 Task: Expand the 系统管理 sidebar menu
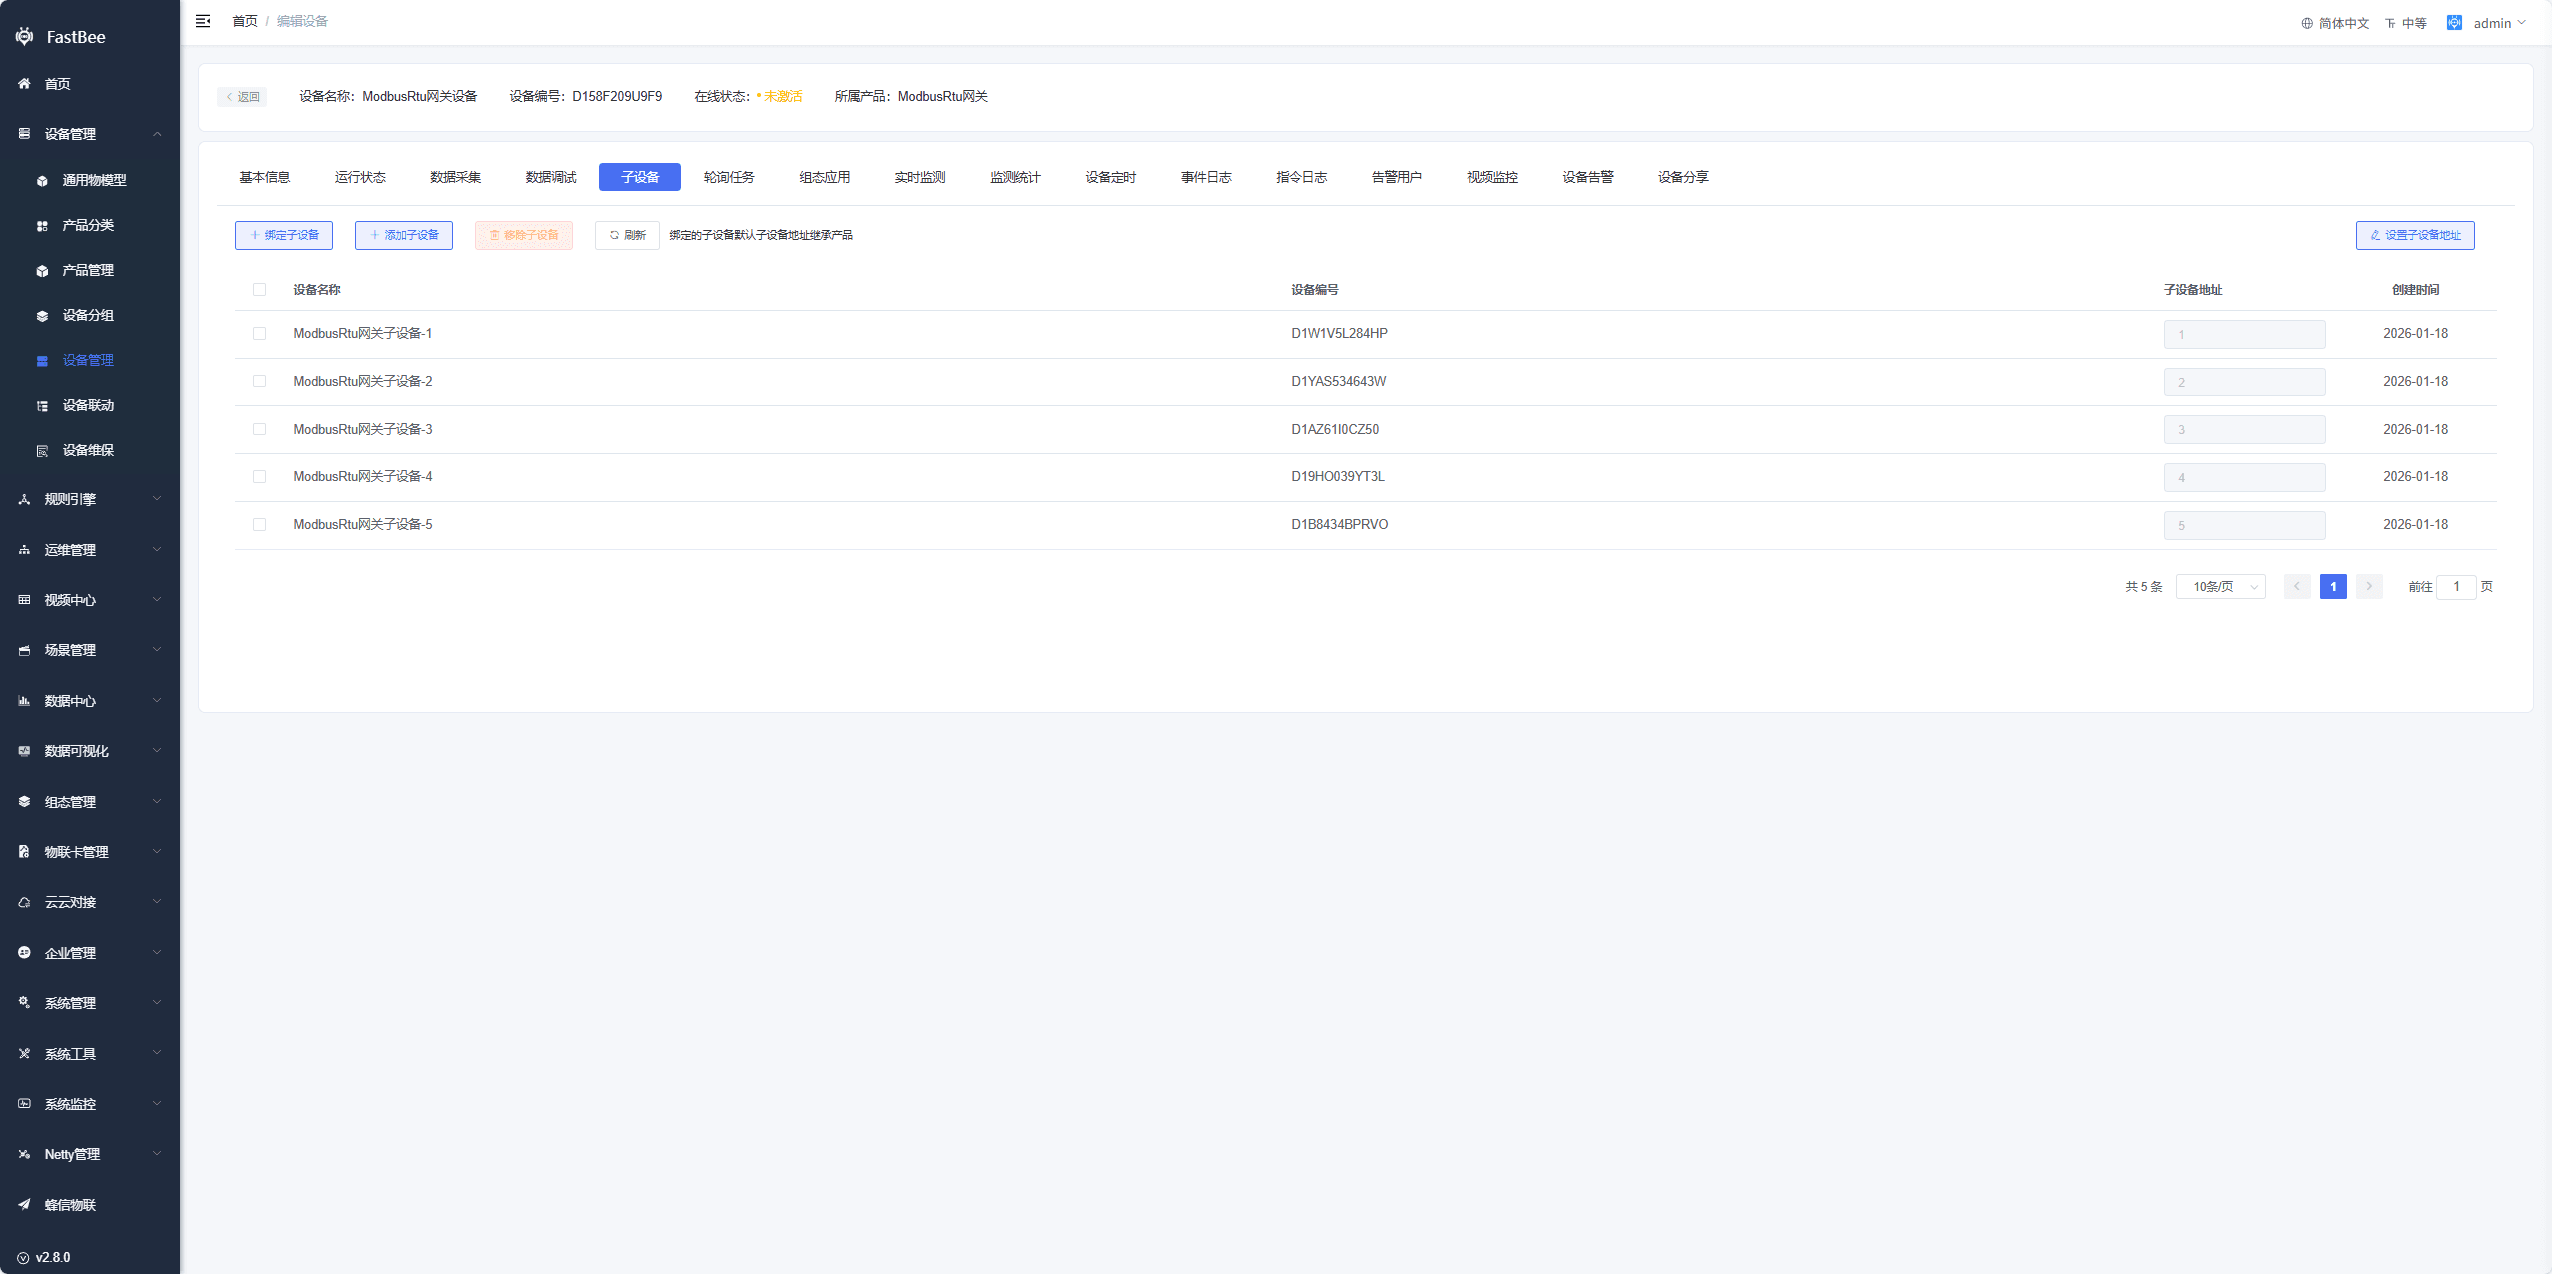tap(90, 1003)
